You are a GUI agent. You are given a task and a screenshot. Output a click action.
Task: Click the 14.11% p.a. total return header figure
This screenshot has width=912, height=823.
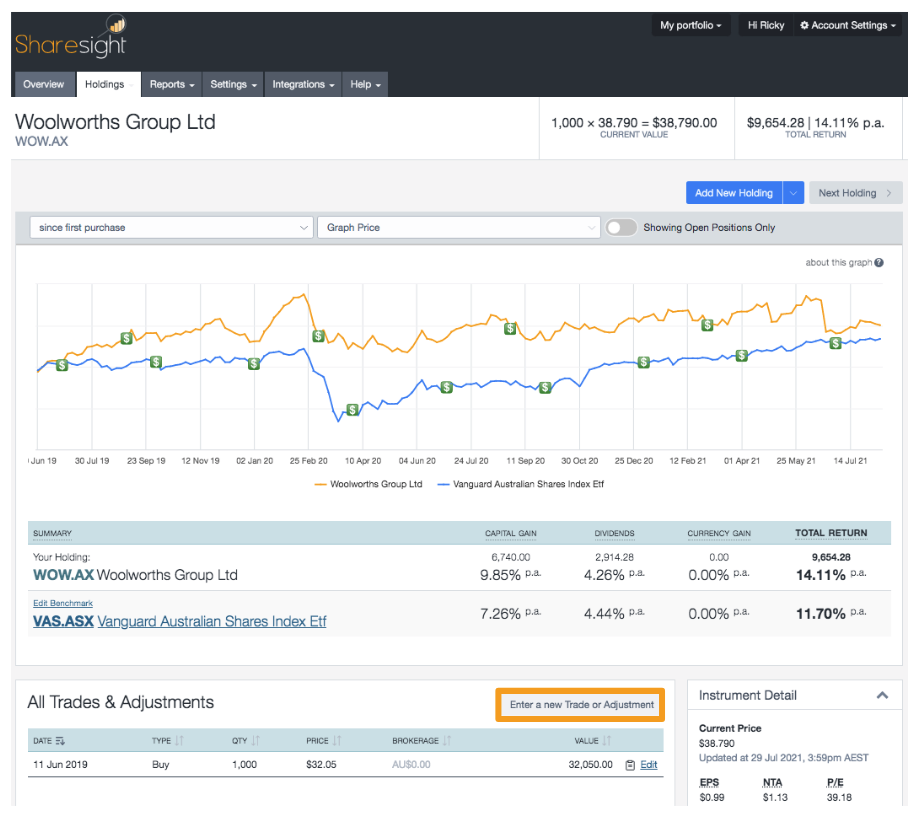click(849, 123)
